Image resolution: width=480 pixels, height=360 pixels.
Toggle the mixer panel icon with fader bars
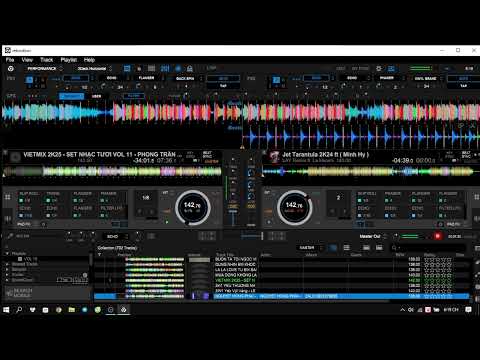(x=165, y=68)
